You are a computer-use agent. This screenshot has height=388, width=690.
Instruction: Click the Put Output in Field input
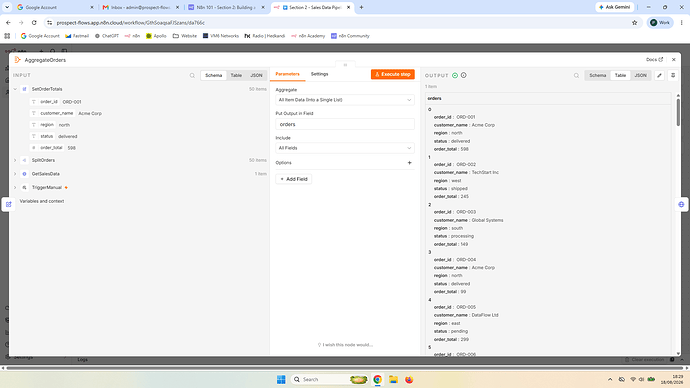click(x=345, y=124)
